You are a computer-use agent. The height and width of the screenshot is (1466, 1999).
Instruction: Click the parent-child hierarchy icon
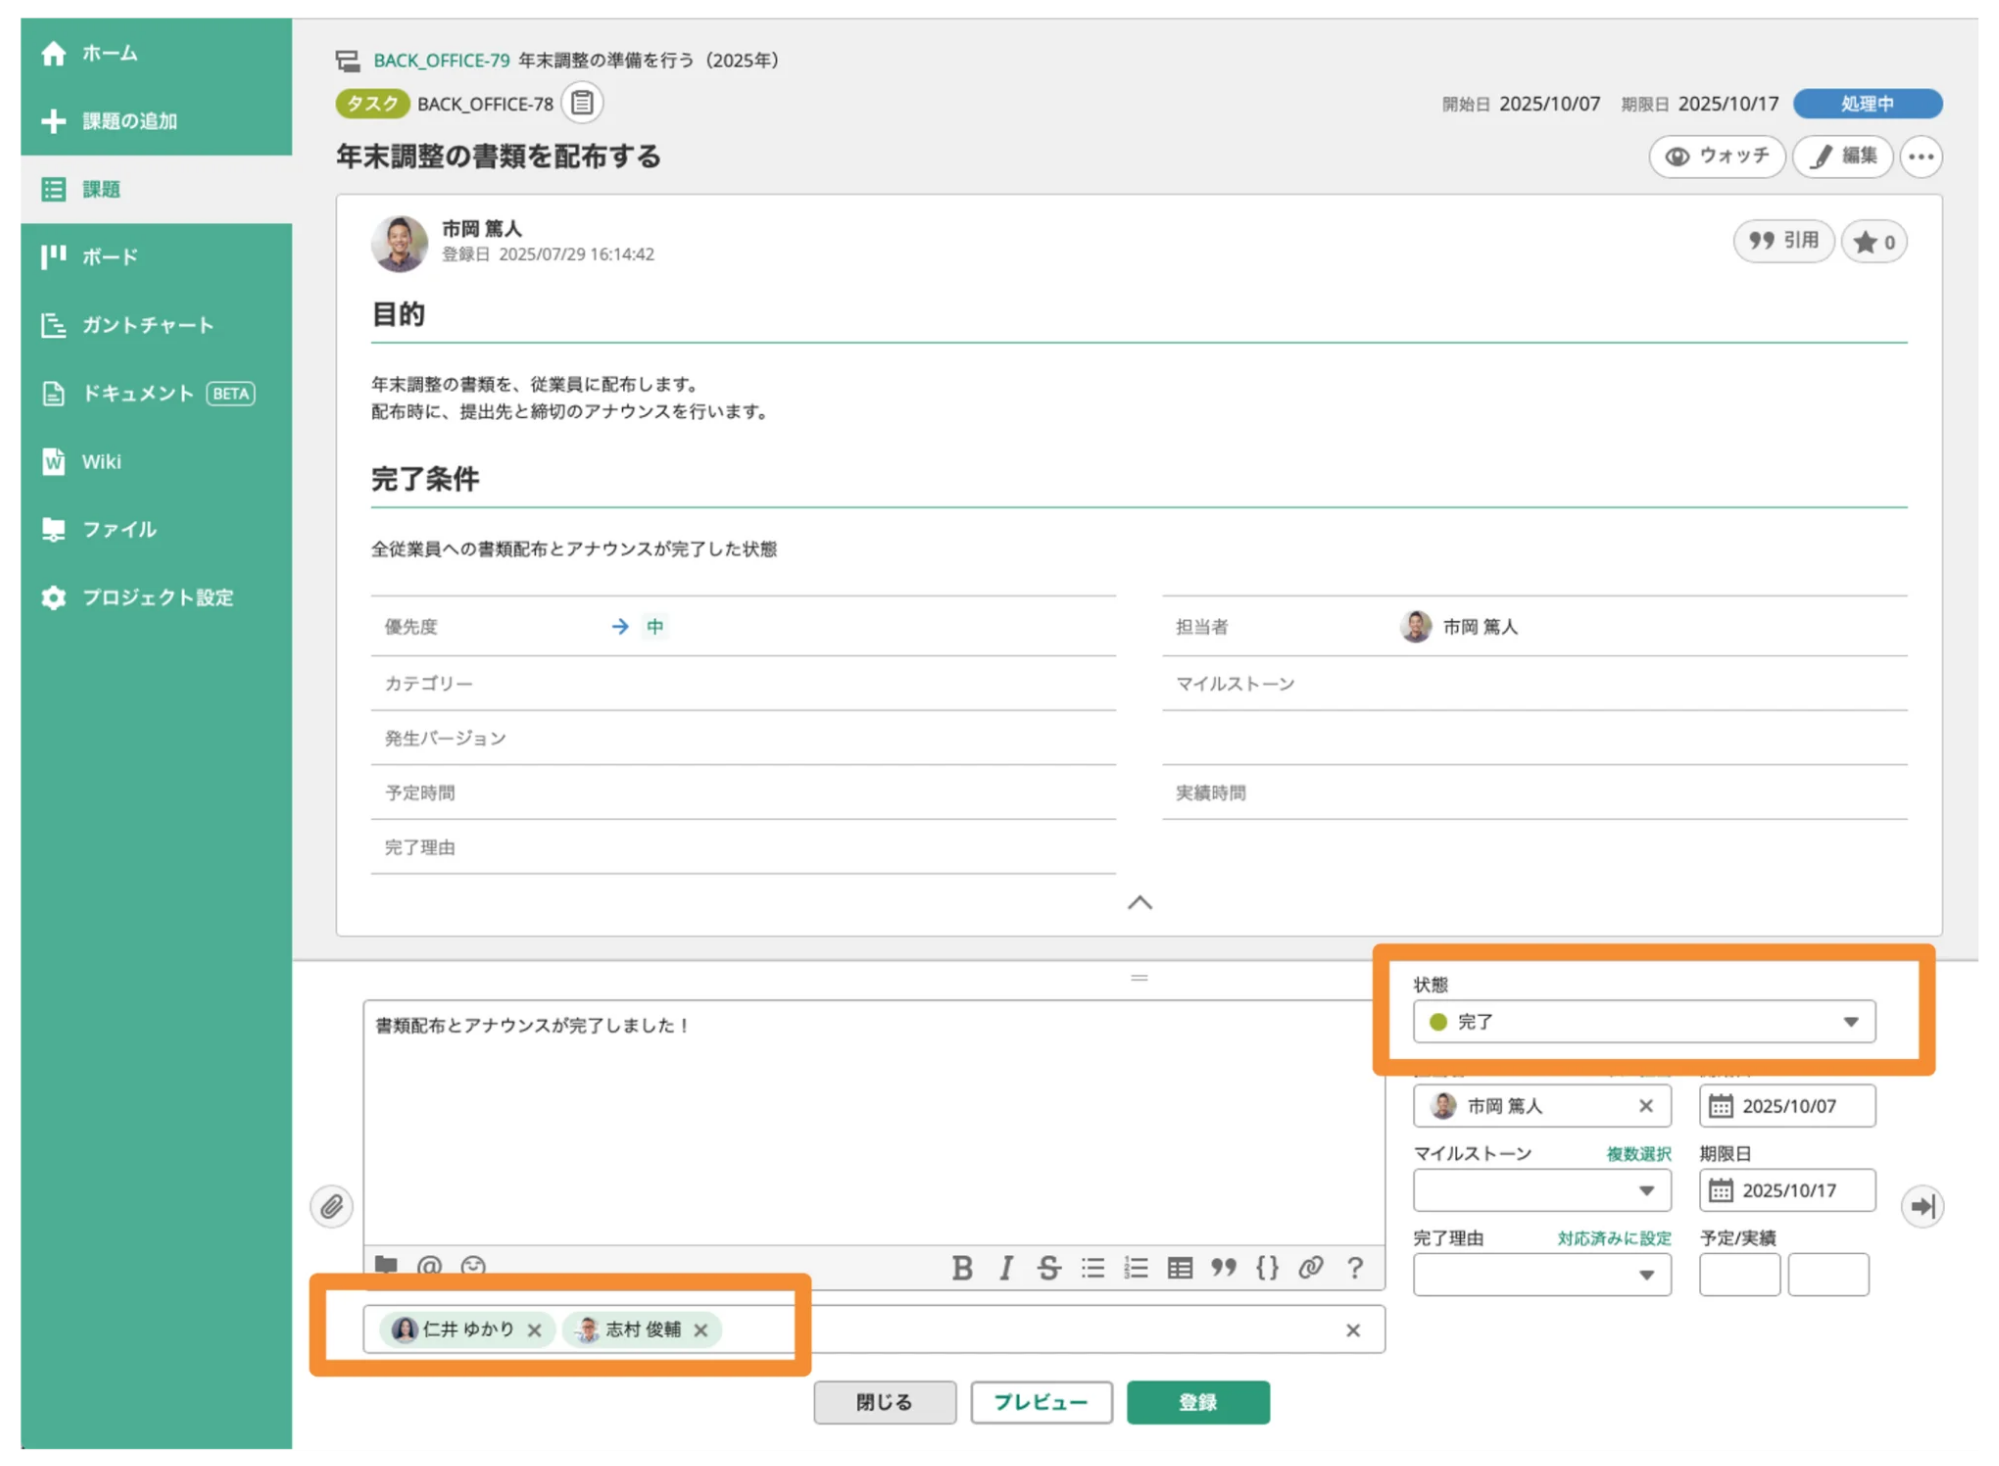(x=347, y=61)
